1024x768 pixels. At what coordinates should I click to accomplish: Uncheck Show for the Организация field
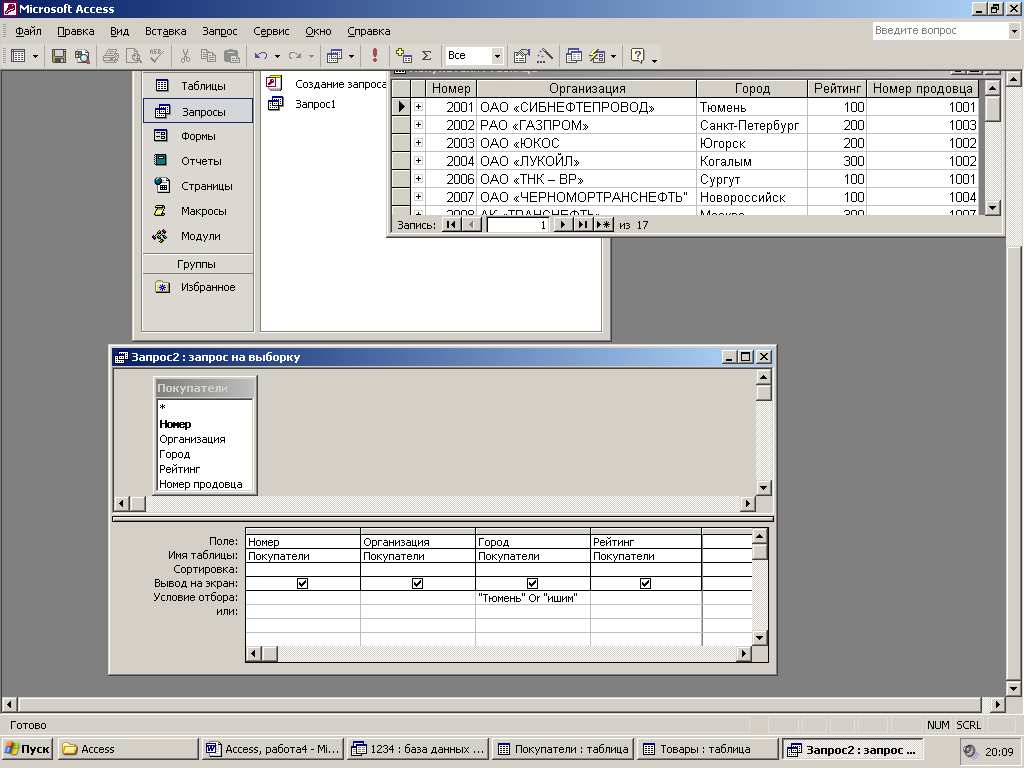point(417,583)
